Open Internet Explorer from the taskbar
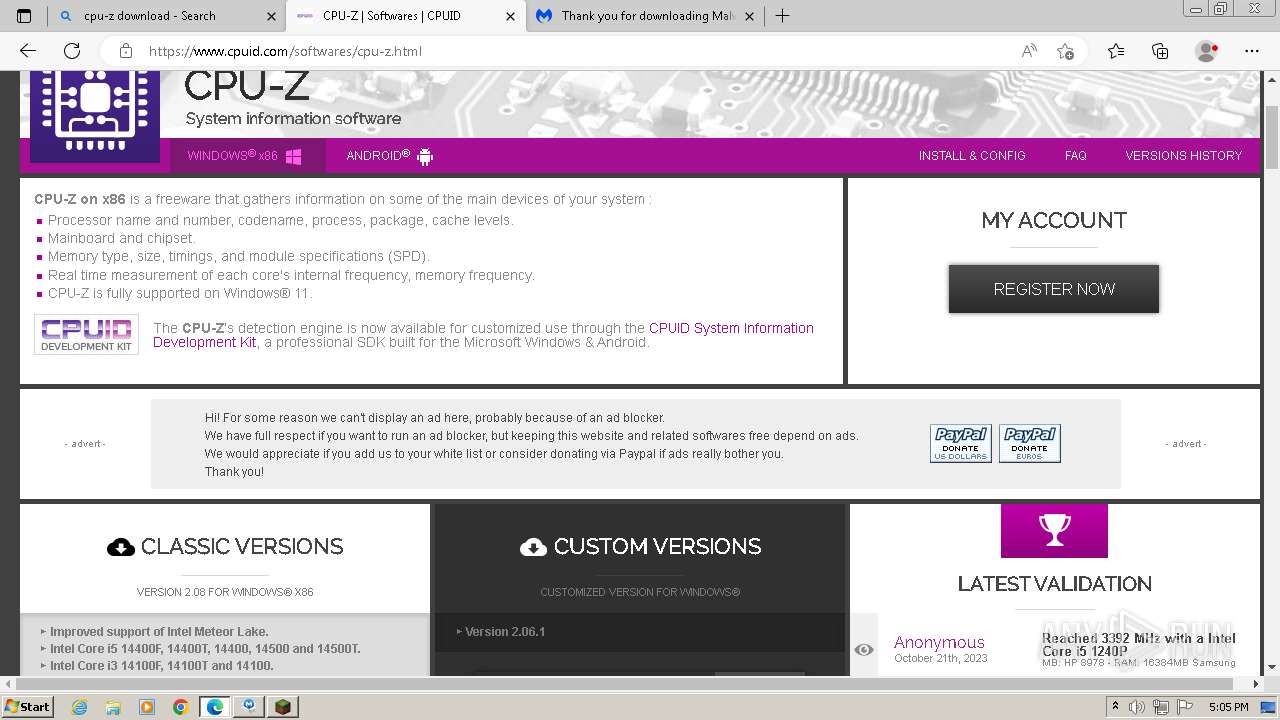1280x720 pixels. pos(80,707)
